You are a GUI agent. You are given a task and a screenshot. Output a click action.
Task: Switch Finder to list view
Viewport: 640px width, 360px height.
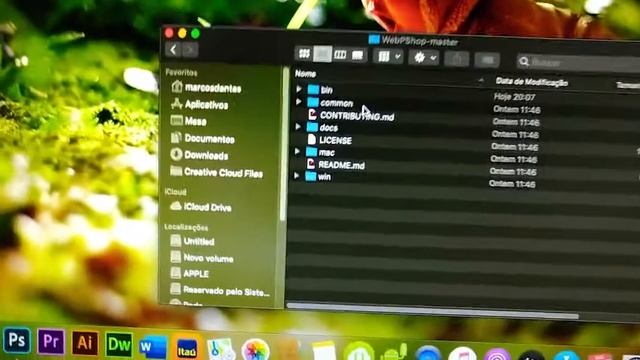pos(322,54)
